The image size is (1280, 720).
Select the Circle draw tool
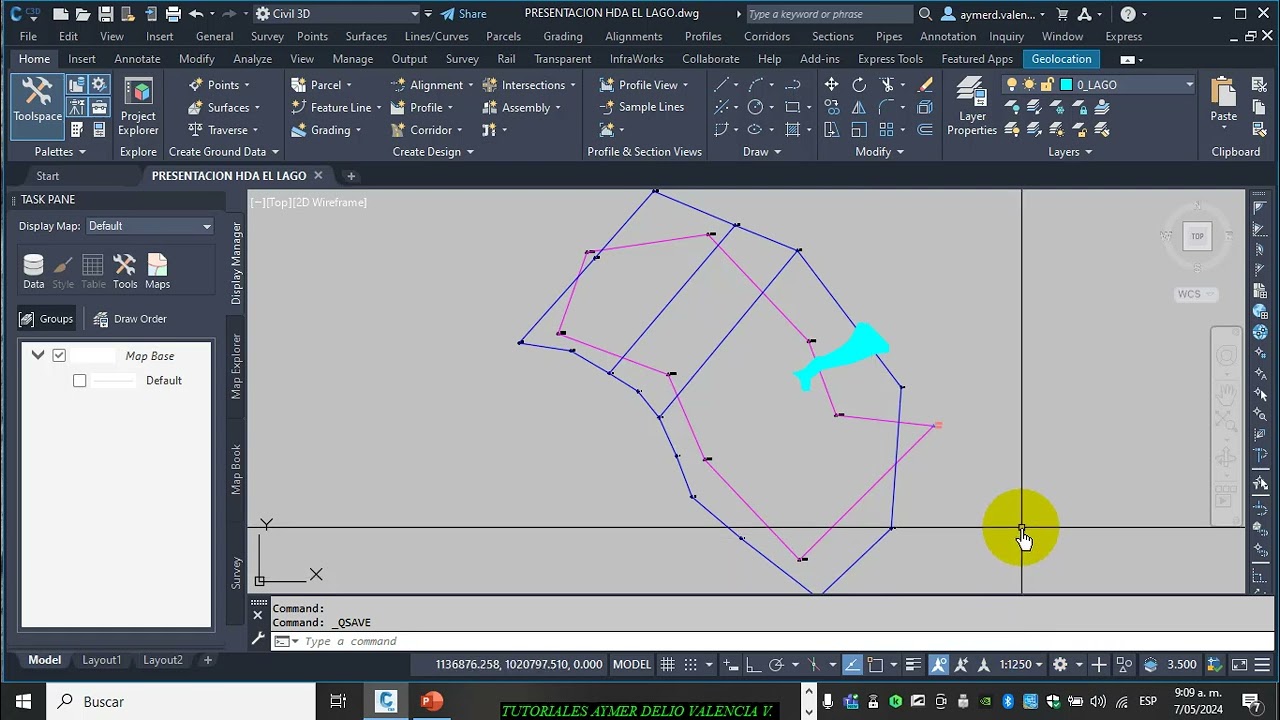(x=755, y=107)
